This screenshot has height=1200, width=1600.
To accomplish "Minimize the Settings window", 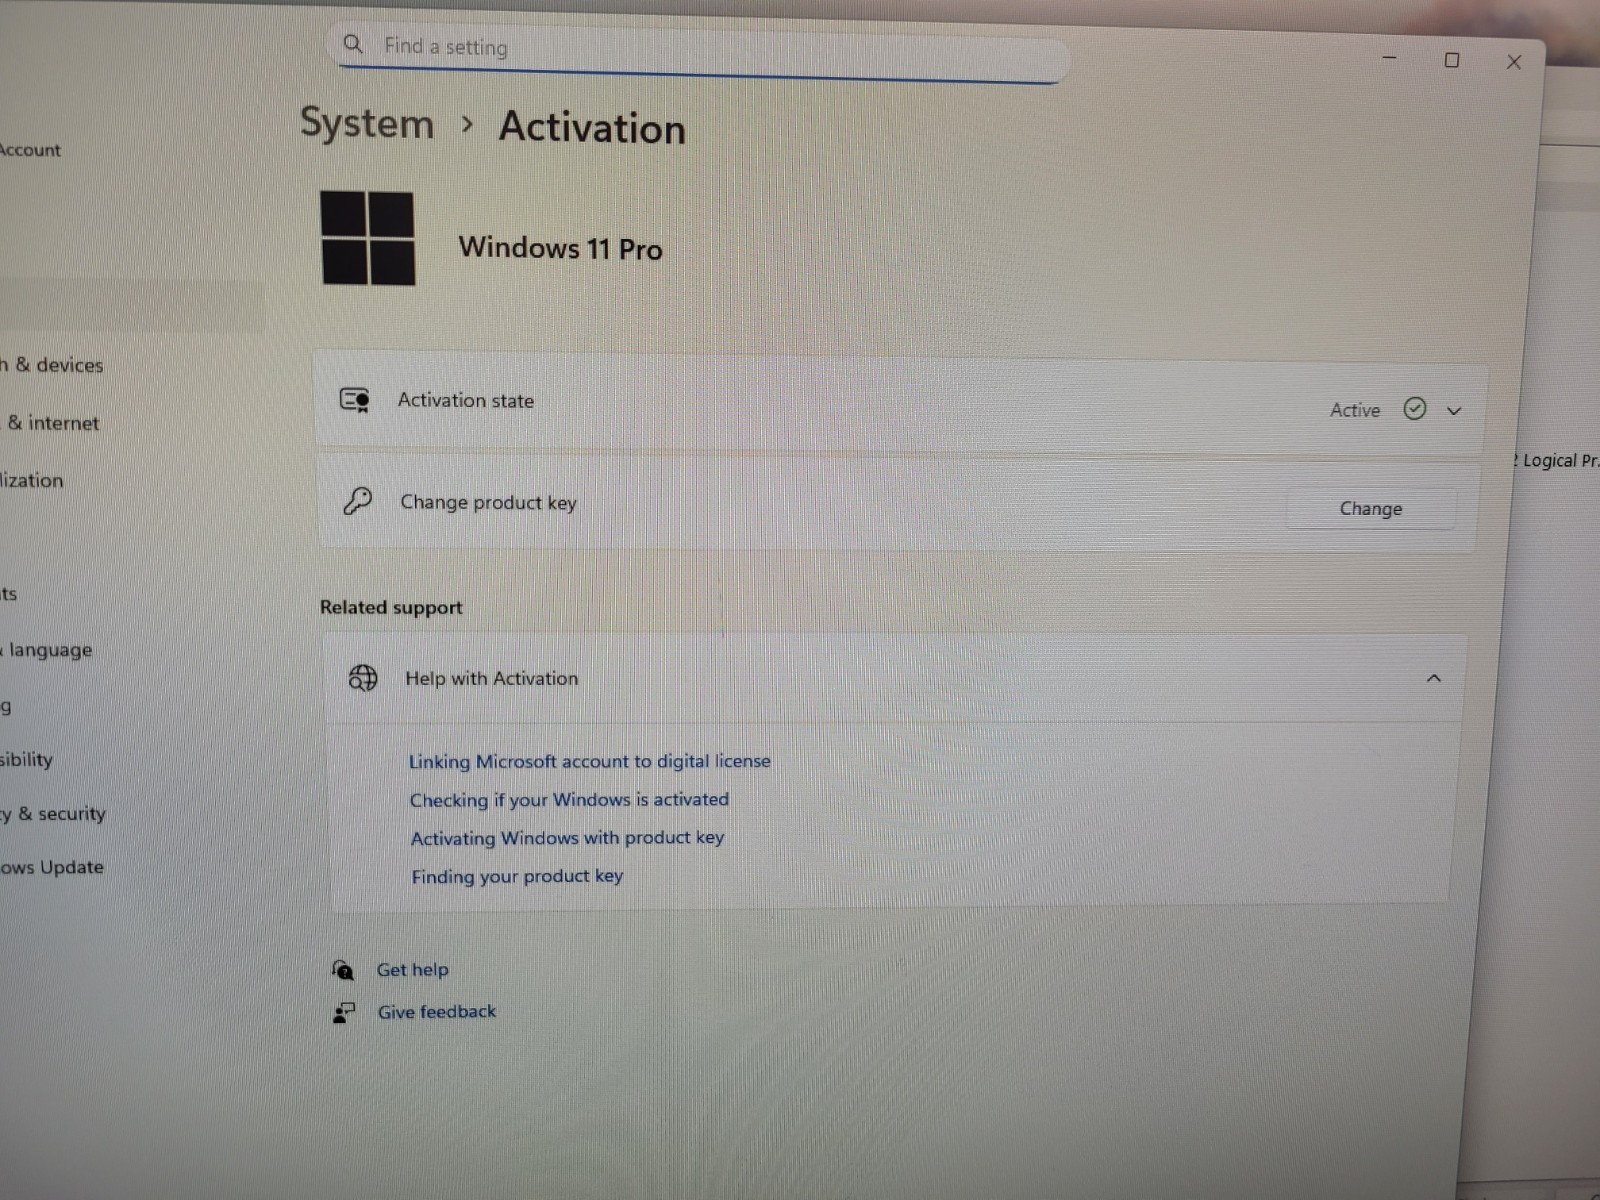I will click(1389, 58).
